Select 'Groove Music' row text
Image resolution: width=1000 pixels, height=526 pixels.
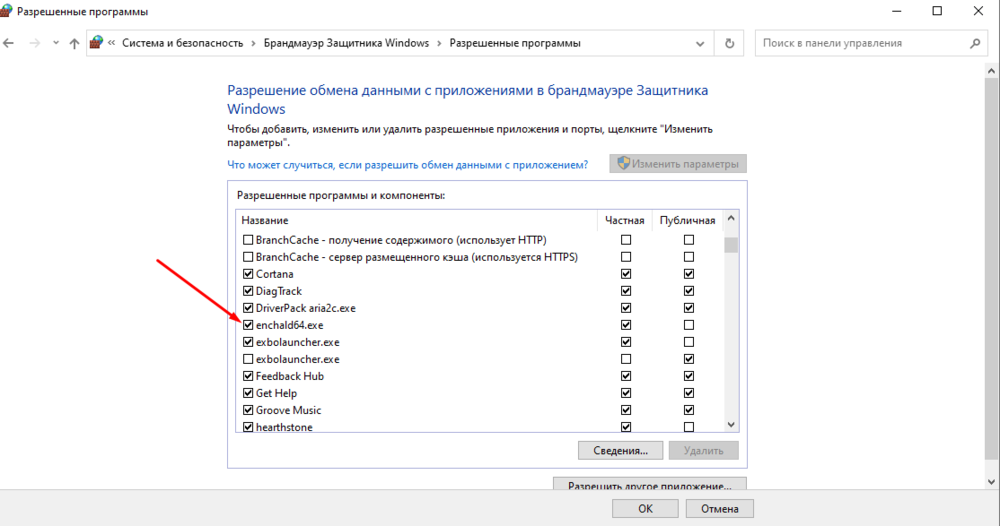(288, 410)
